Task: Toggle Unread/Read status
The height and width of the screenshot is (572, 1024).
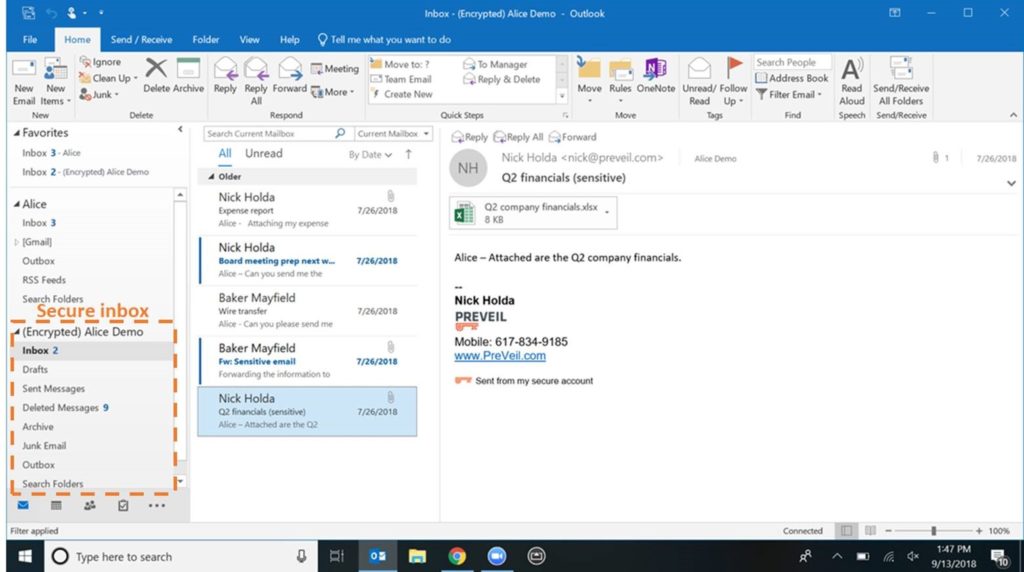Action: point(699,82)
